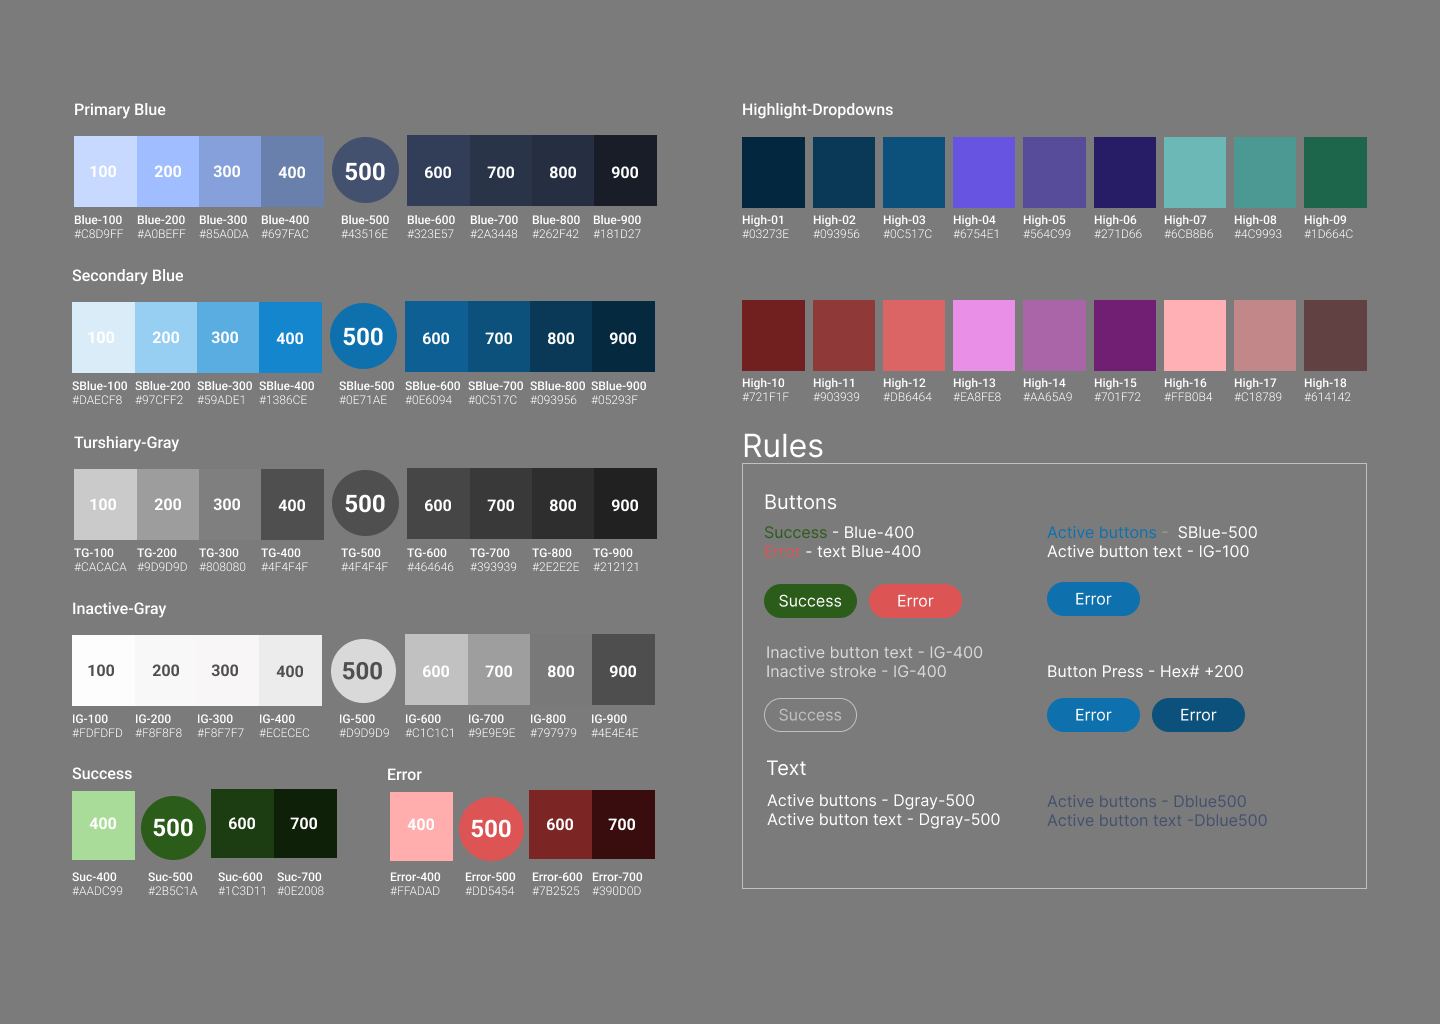The image size is (1440, 1024).
Task: Pick the SBlue-300 swatch
Action: point(228,337)
